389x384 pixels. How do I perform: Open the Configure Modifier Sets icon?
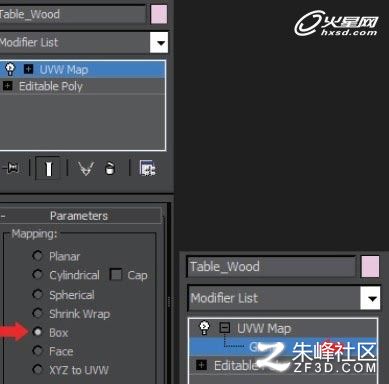[x=148, y=168]
